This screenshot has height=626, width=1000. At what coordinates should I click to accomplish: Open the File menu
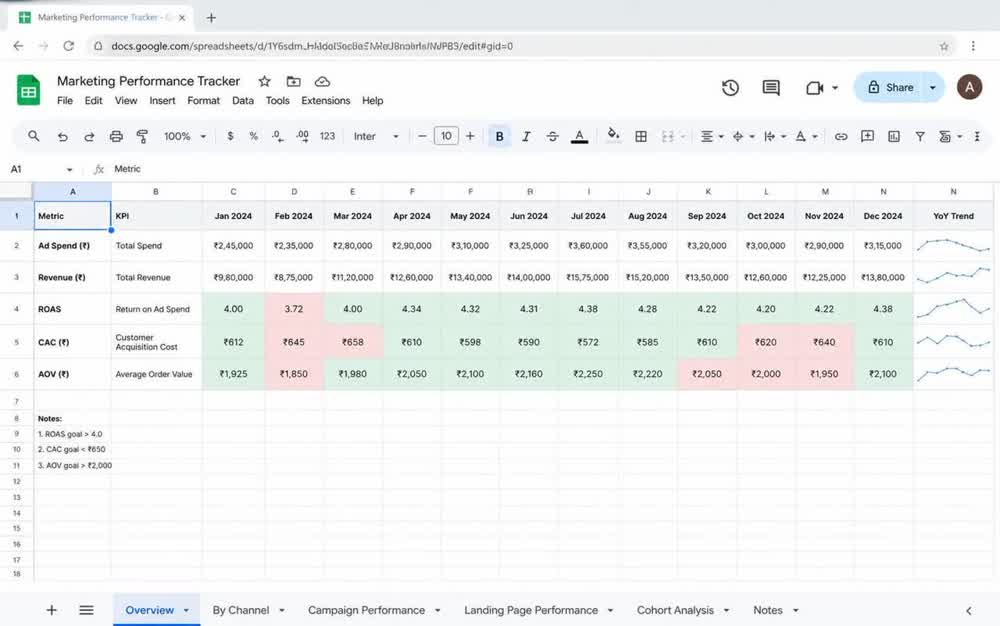[64, 101]
